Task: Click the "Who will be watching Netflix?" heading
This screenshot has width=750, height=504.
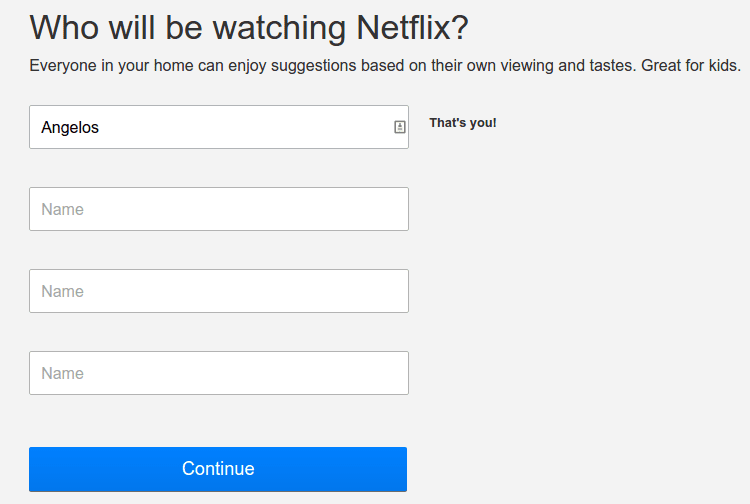Action: click(x=249, y=27)
